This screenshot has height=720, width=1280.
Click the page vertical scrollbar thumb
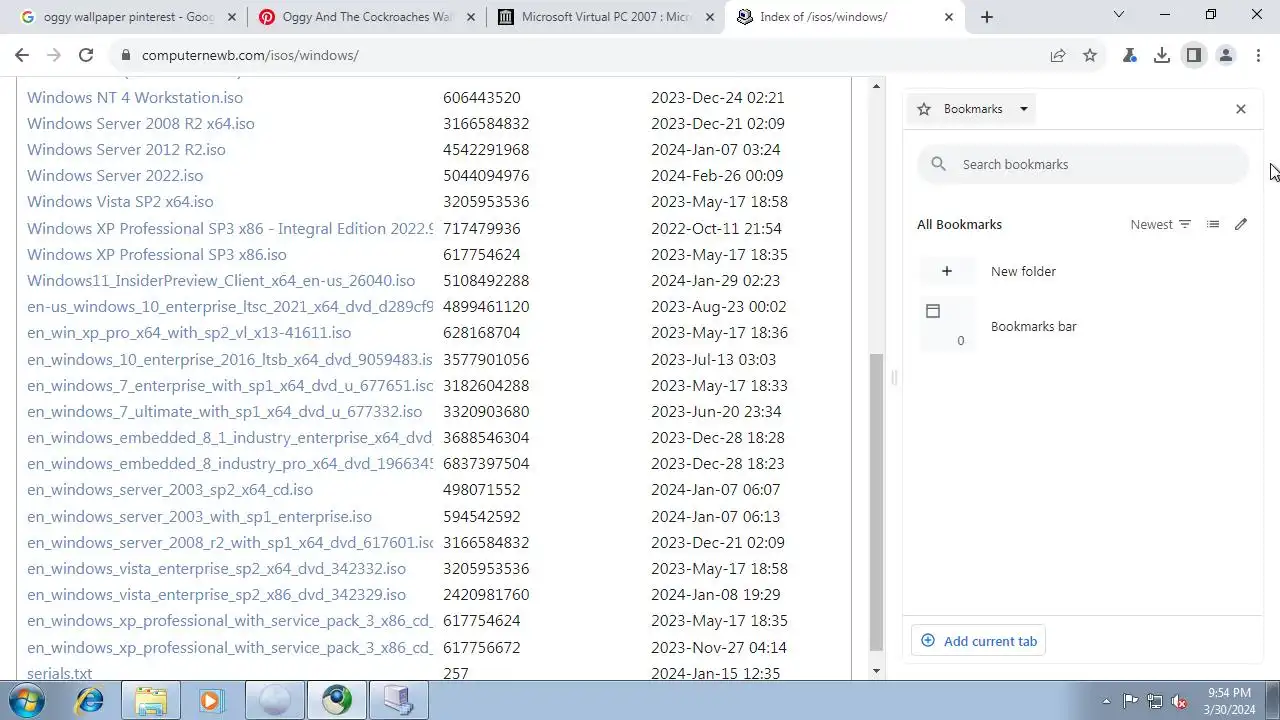877,501
